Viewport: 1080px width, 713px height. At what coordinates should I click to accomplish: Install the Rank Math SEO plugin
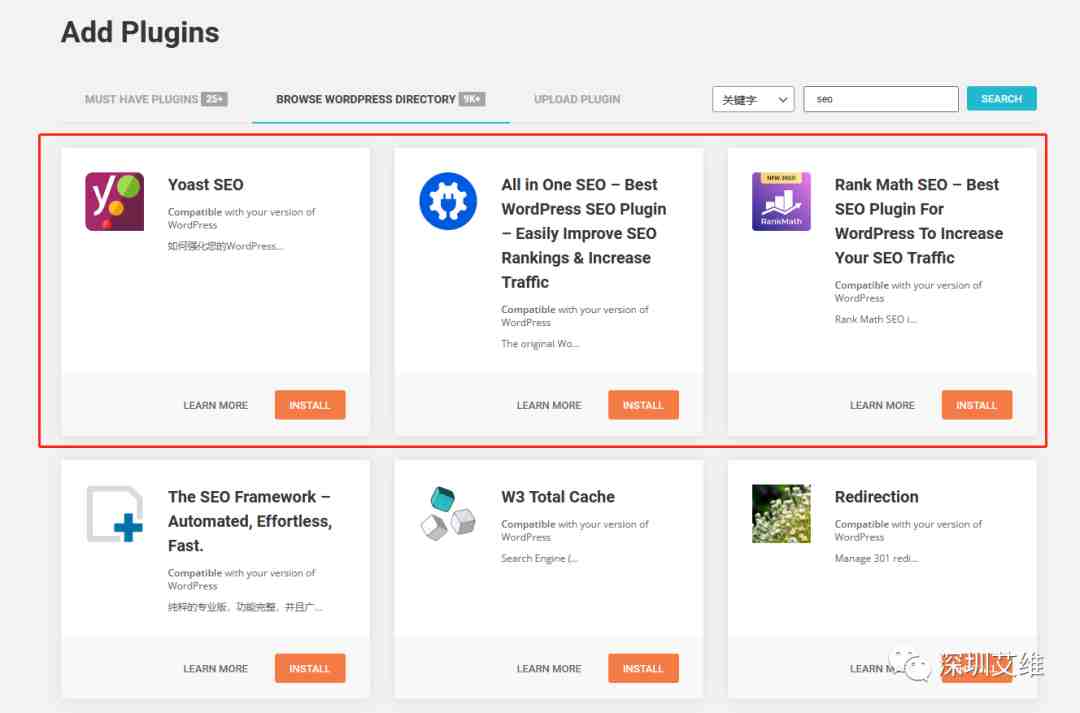coord(977,405)
